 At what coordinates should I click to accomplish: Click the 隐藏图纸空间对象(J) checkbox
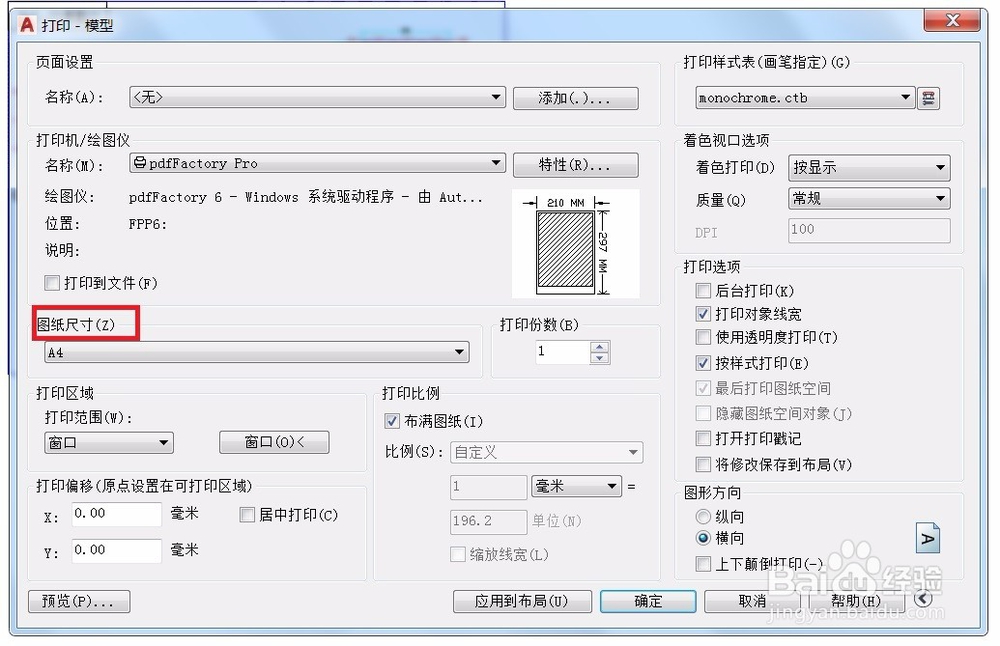point(703,413)
